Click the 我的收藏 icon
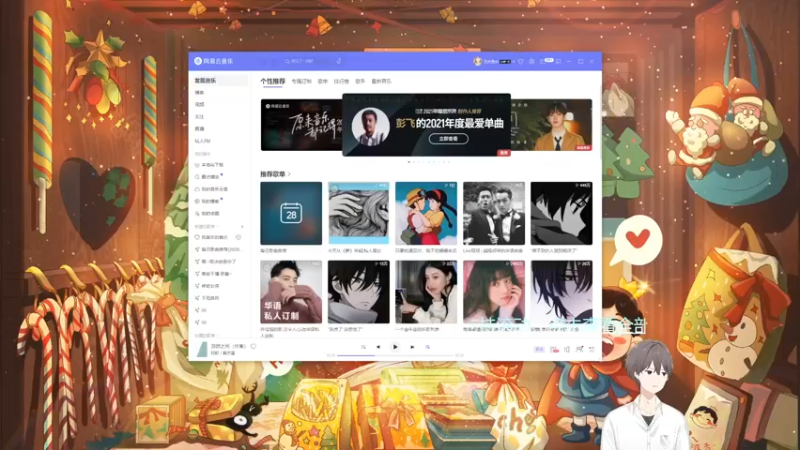 [x=197, y=214]
